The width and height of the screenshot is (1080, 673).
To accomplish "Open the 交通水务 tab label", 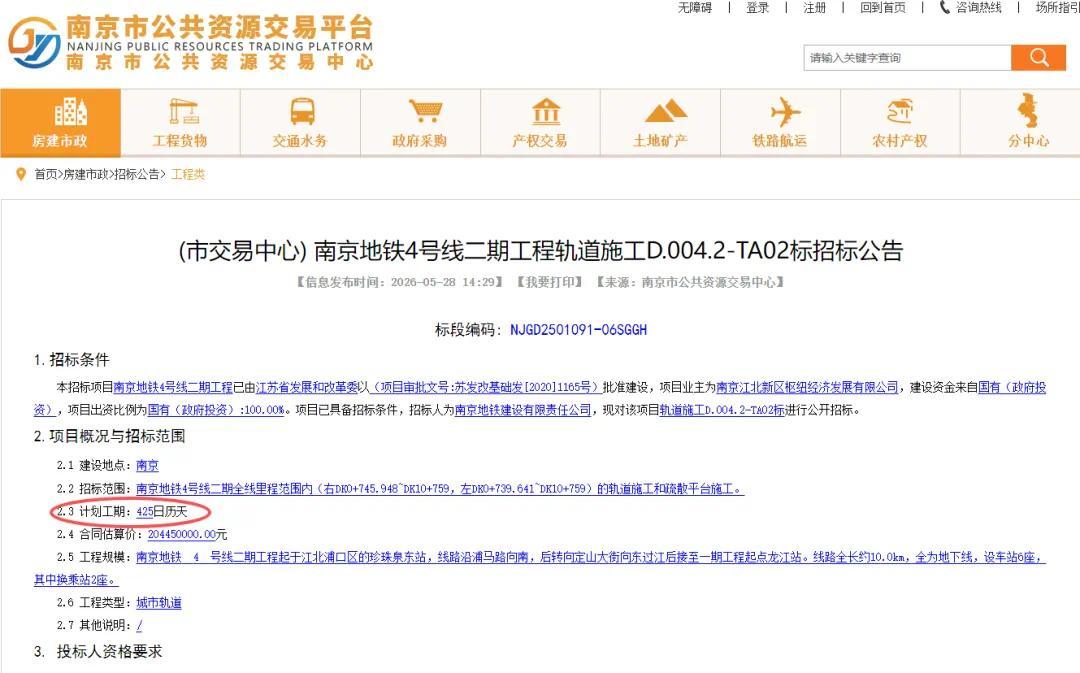I will 300,141.
